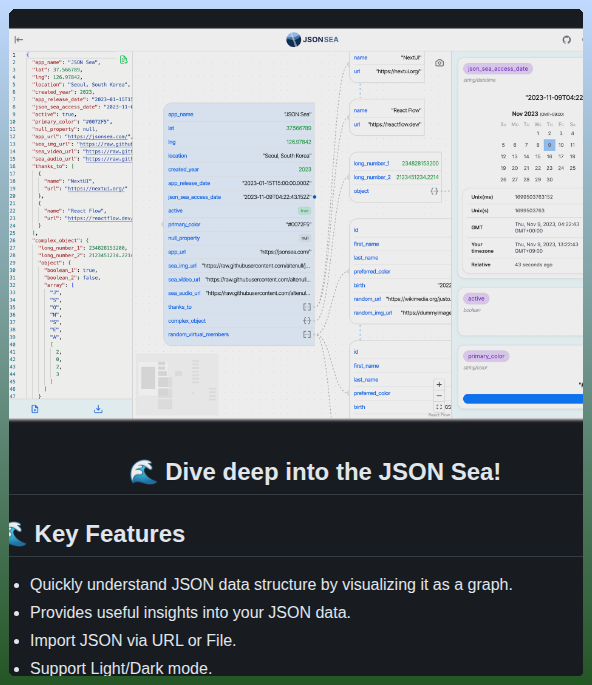Zoom in the graph with the plus control

pos(439,384)
